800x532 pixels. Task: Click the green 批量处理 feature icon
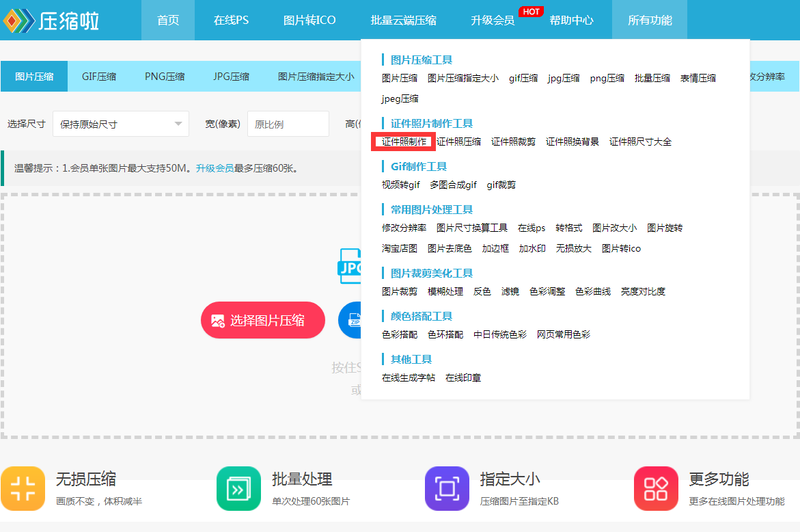point(238,488)
